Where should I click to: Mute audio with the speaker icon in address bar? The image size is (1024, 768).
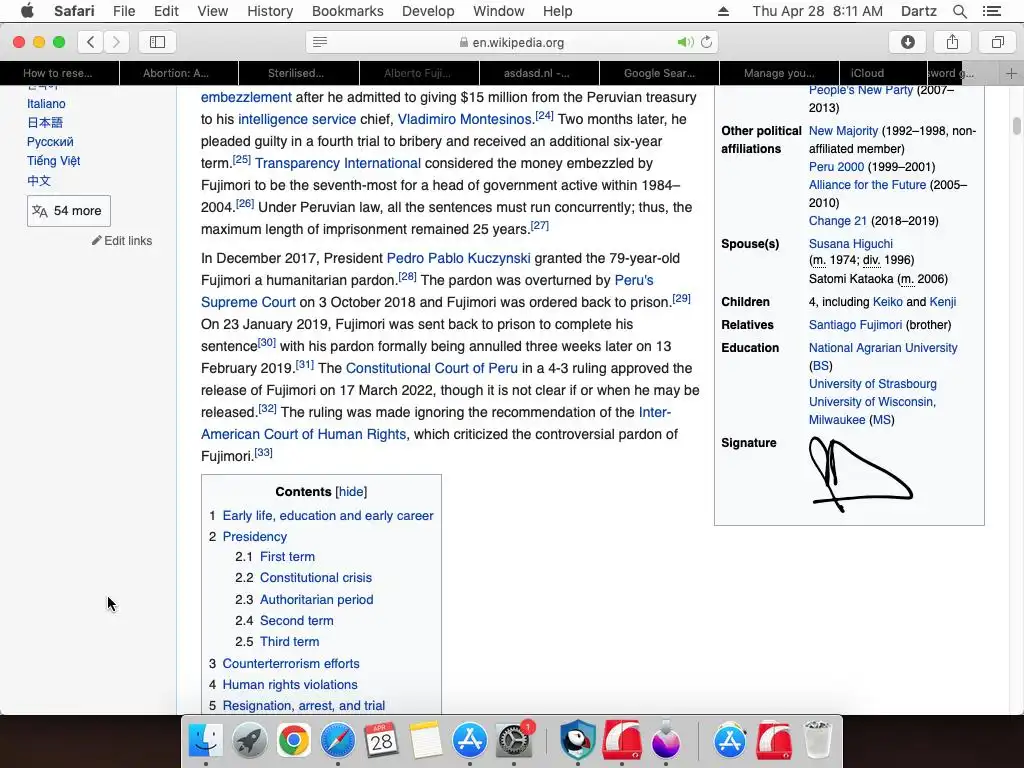click(x=684, y=42)
